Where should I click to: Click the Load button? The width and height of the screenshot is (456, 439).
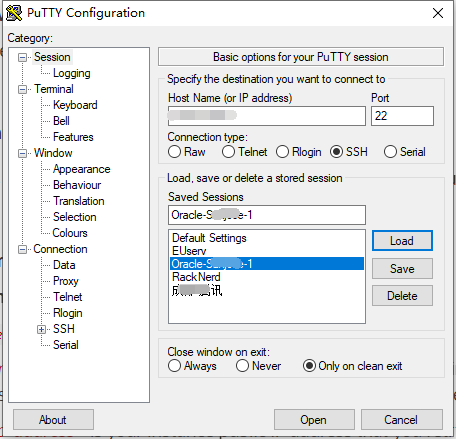coord(402,241)
